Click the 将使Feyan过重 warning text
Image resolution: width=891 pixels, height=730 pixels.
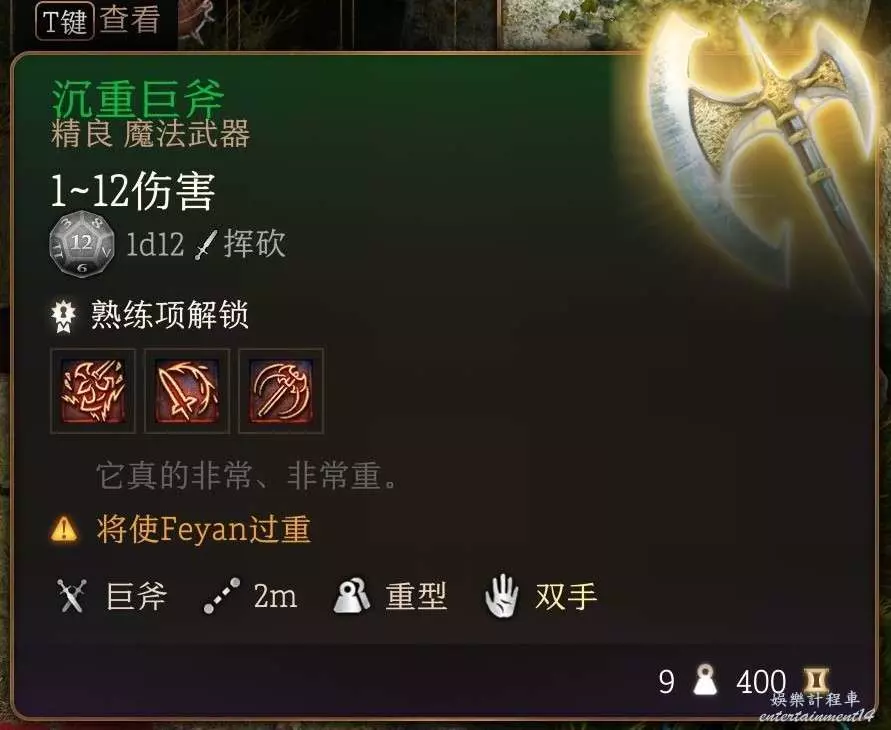[x=204, y=529]
